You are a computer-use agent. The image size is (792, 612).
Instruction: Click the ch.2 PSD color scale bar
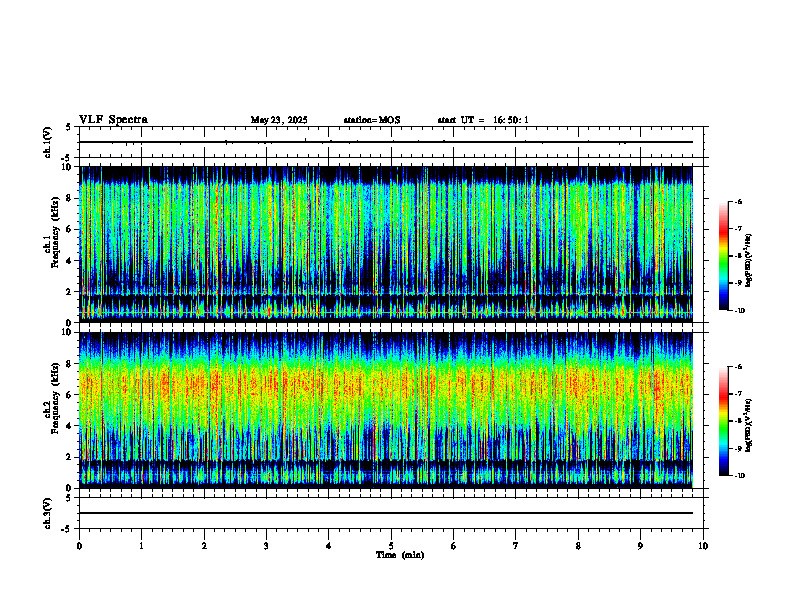tap(723, 421)
